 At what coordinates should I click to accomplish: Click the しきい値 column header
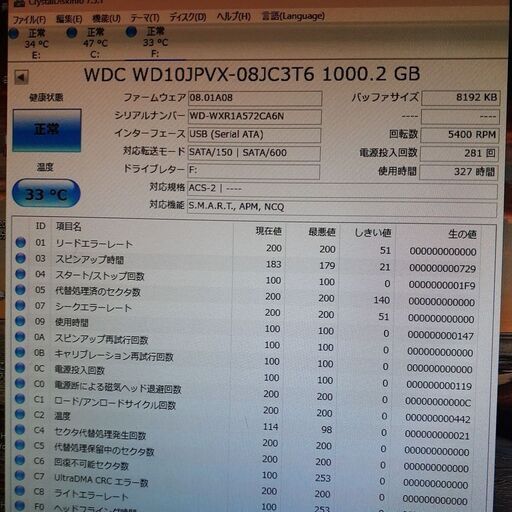click(373, 232)
